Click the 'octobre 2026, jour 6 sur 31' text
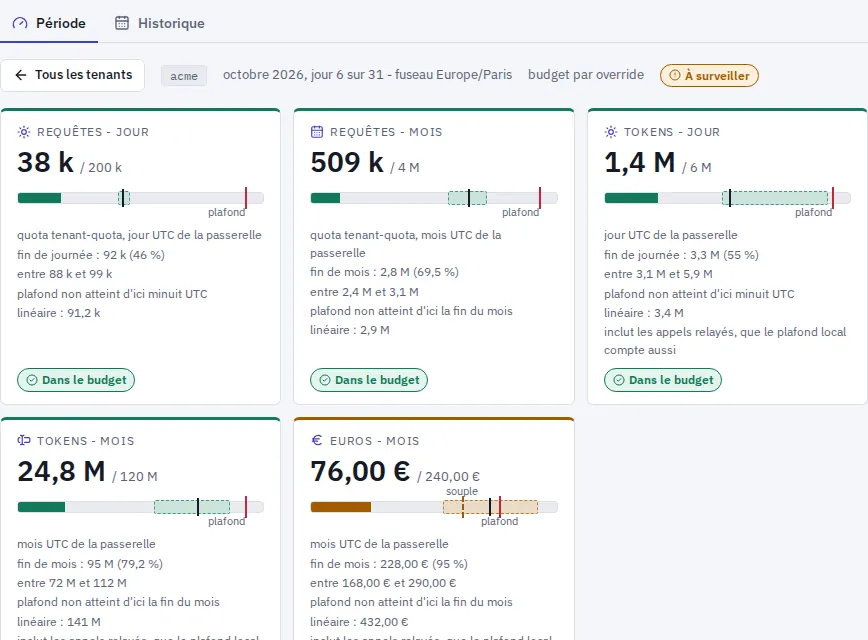 [x=303, y=75]
